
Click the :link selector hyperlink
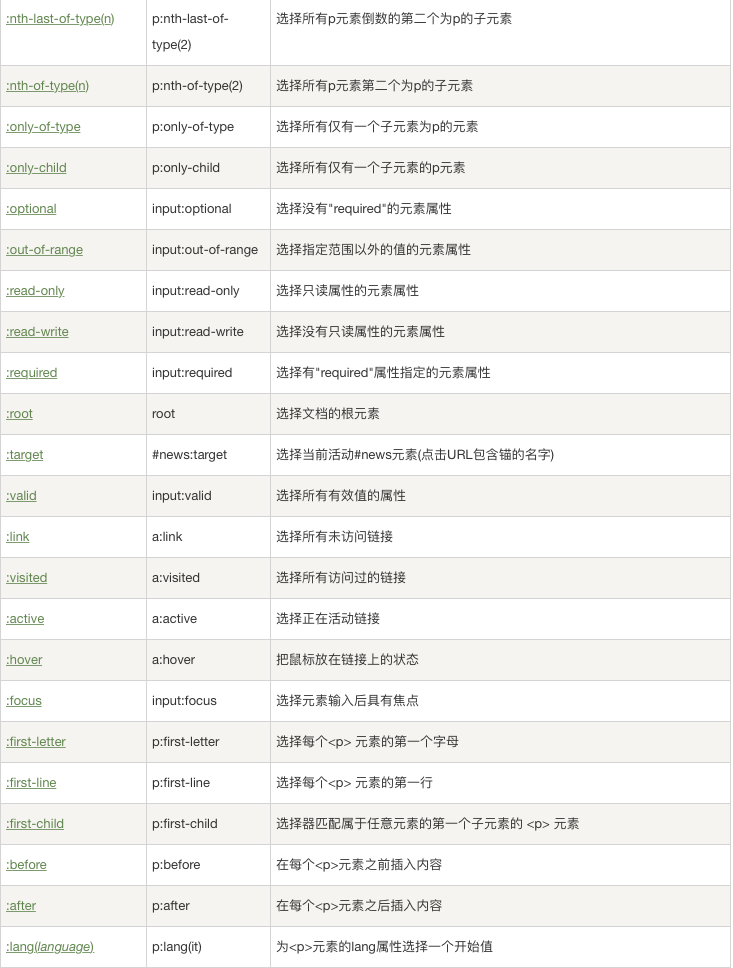[x=18, y=537]
